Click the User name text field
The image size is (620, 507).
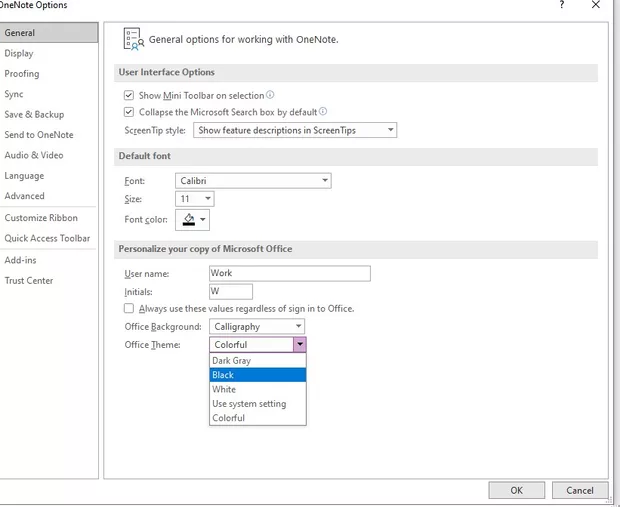(x=289, y=273)
